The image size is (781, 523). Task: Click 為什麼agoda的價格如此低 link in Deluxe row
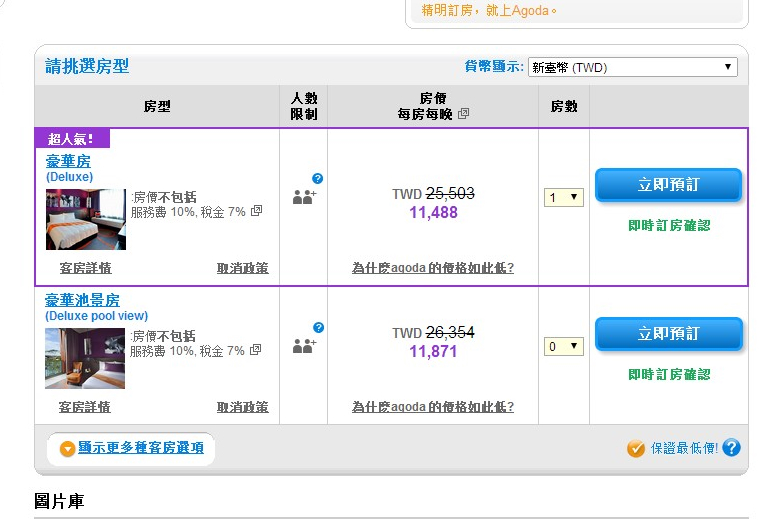(433, 268)
